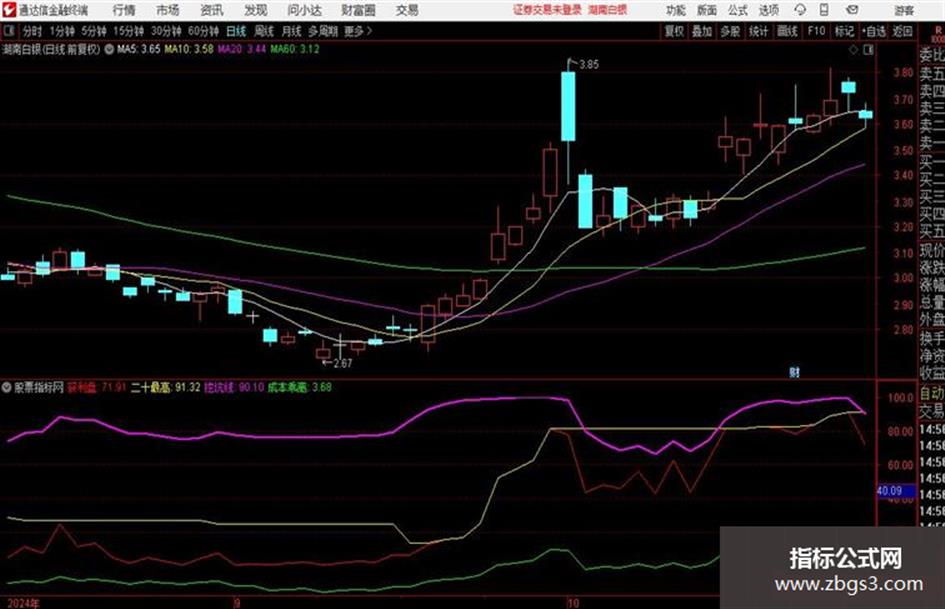Screen dimensions: 945x609
Task: Switch to 30分钟 period tab
Action: point(166,31)
